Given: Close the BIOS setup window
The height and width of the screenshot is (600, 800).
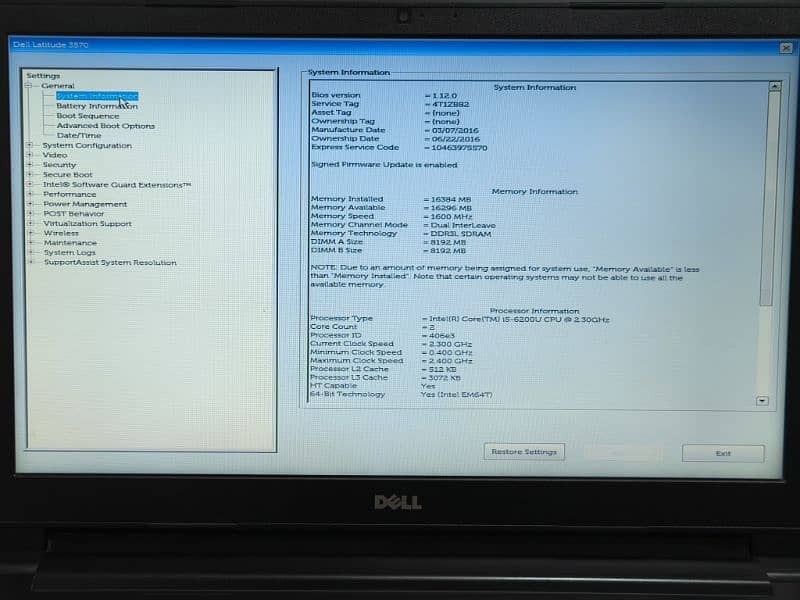Looking at the screenshot, I should click(785, 48).
